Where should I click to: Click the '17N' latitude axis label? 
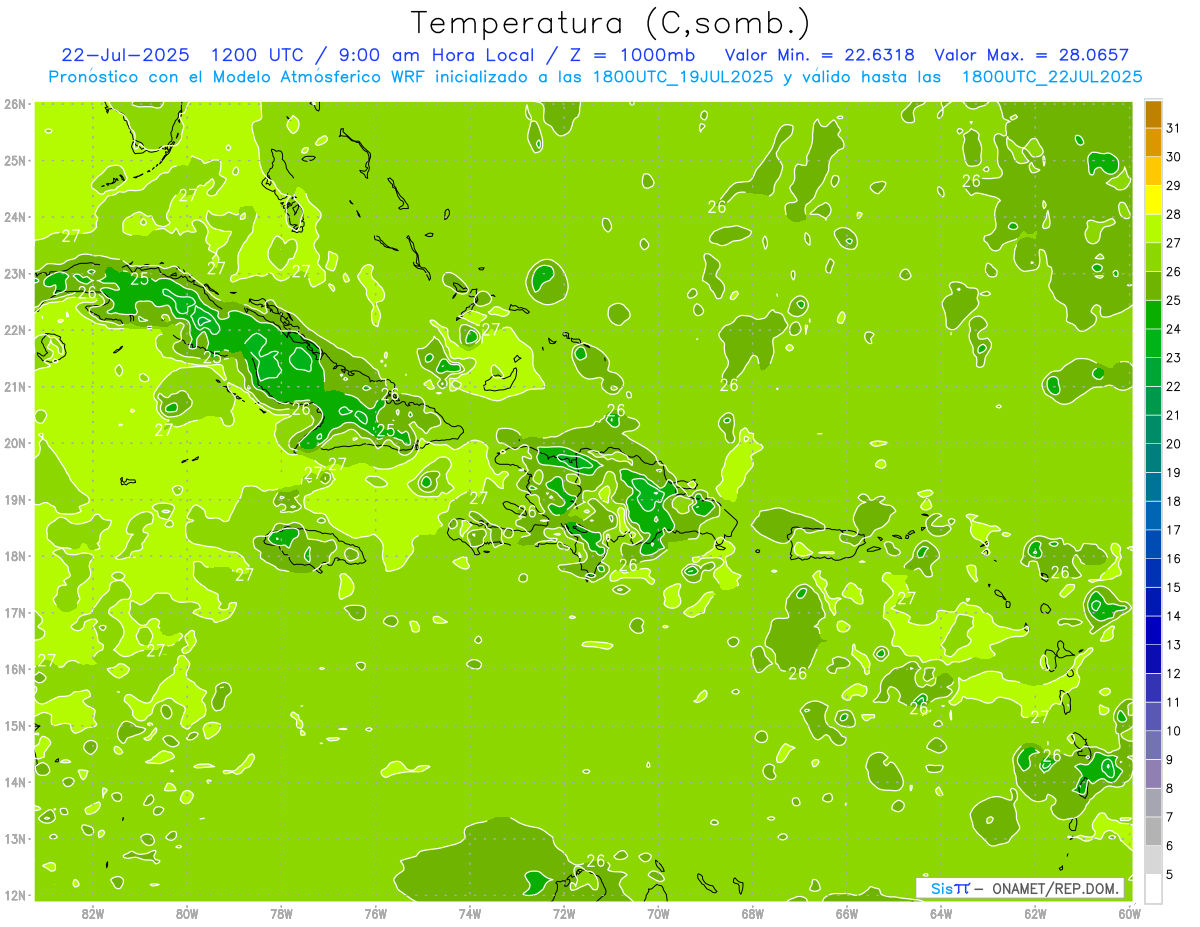(x=15, y=612)
